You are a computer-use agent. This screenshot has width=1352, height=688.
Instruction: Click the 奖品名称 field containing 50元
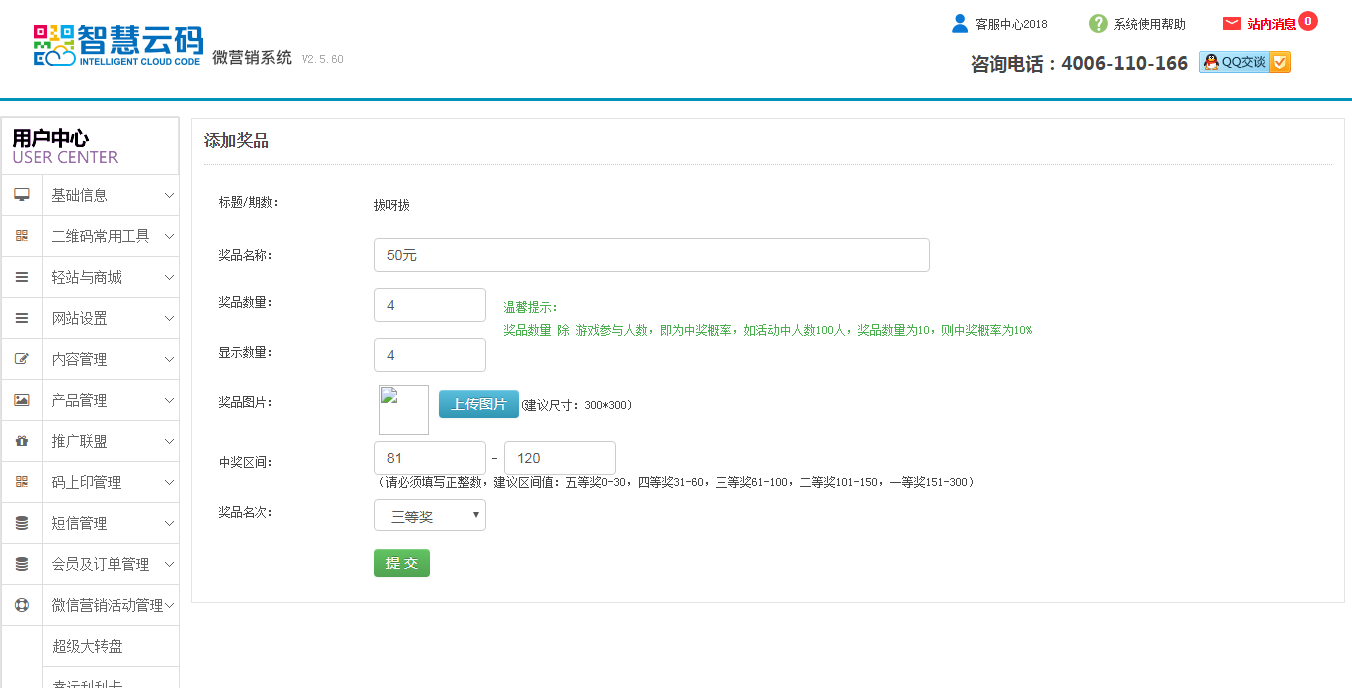pyautogui.click(x=651, y=255)
